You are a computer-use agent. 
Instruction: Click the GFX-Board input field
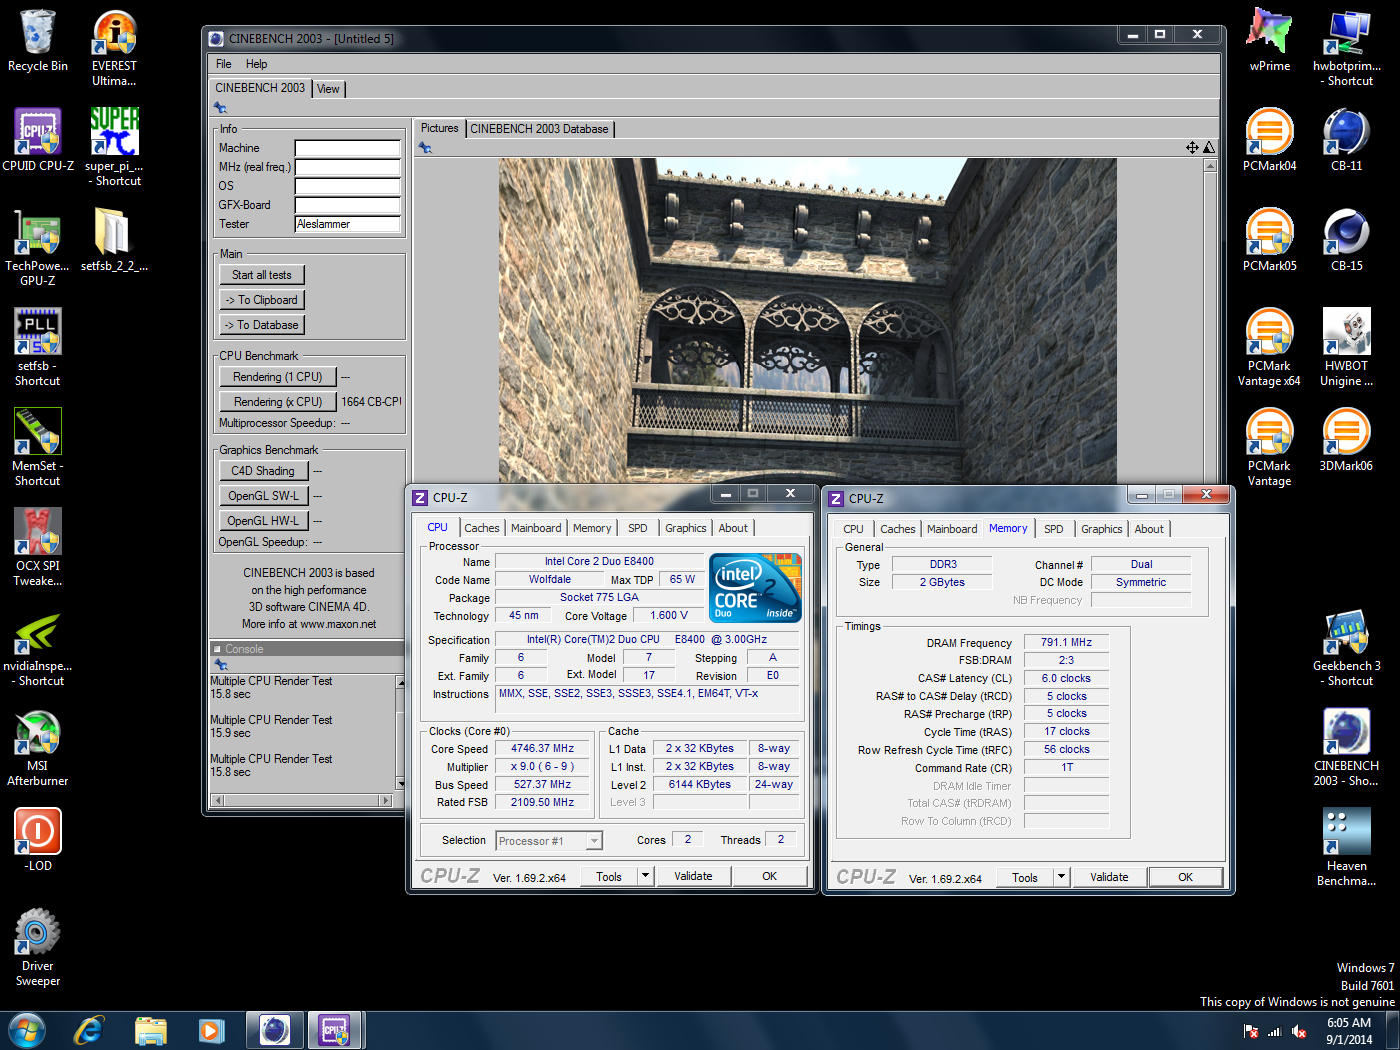347,205
